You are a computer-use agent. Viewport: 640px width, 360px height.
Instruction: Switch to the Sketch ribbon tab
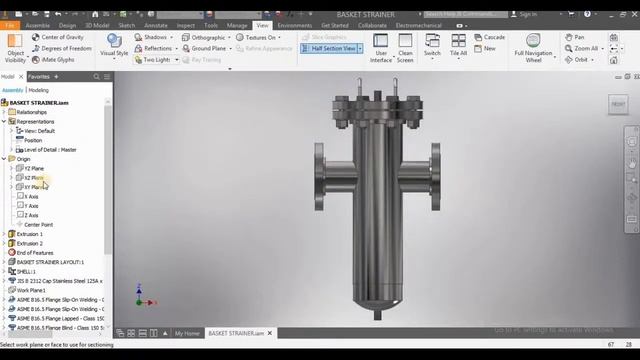[127, 25]
